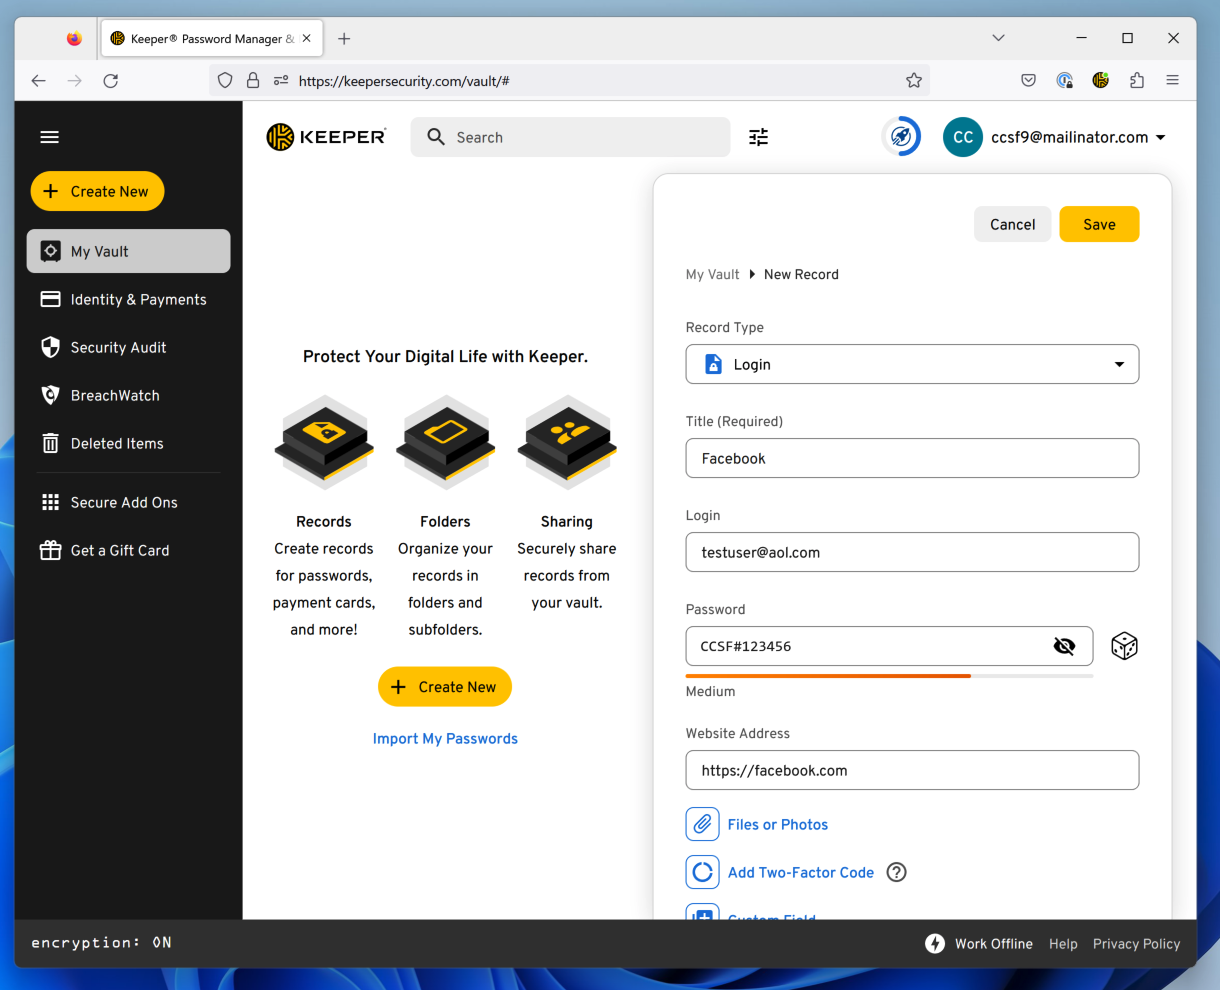The height and width of the screenshot is (990, 1220).
Task: Cancel the new record
Action: click(1012, 224)
